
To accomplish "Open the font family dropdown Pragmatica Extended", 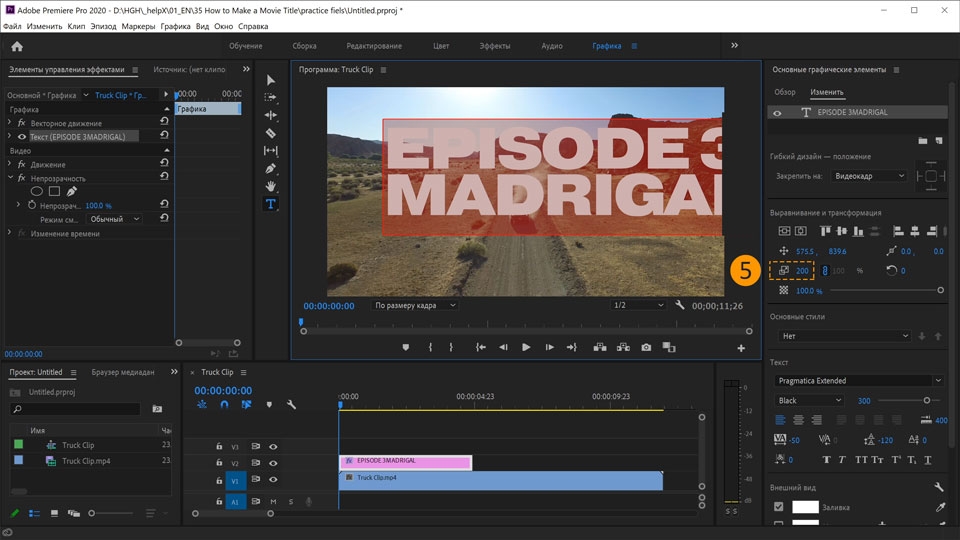I will tap(859, 380).
